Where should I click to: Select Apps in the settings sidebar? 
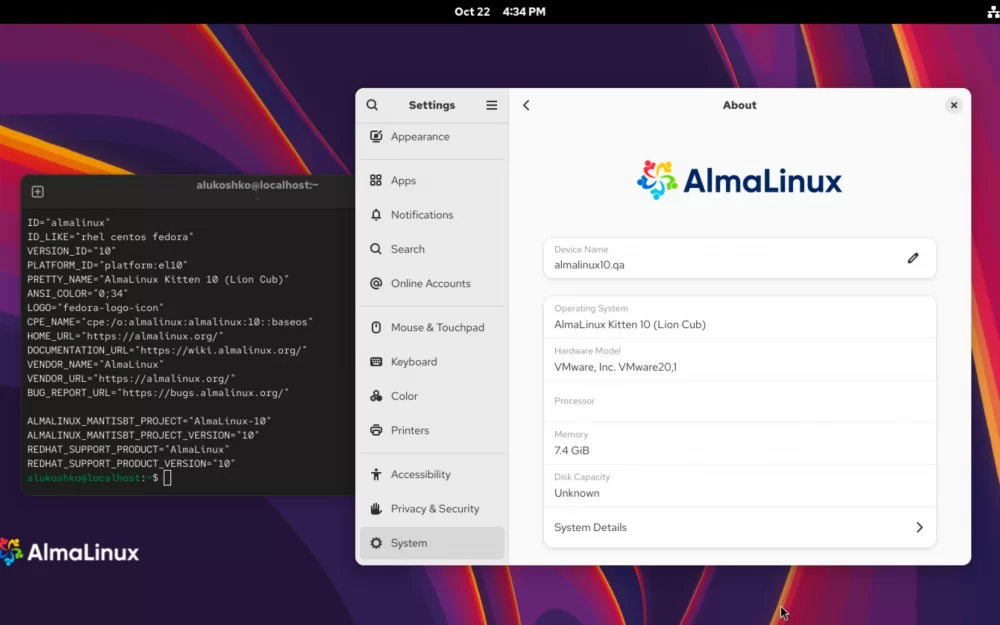coord(432,180)
